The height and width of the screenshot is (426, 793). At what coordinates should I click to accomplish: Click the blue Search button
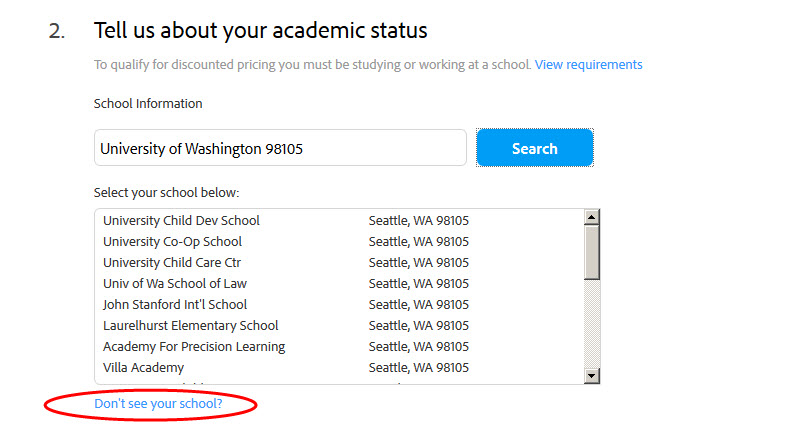click(x=534, y=148)
